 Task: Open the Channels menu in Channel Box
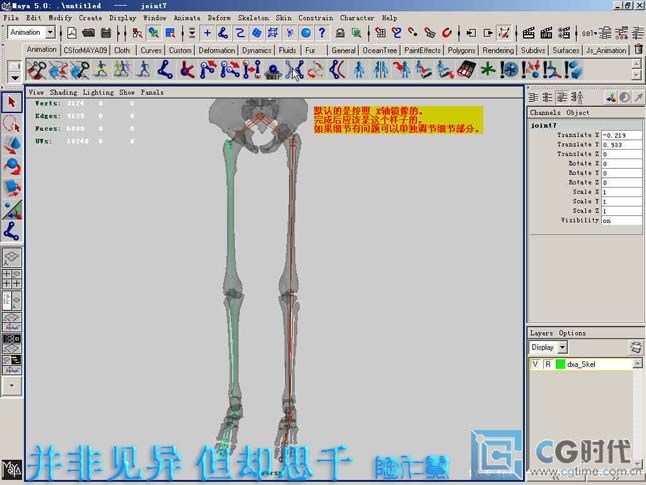click(545, 112)
